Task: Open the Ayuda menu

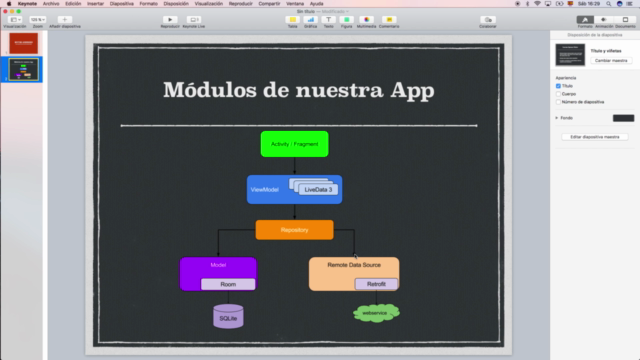Action: coord(316,4)
